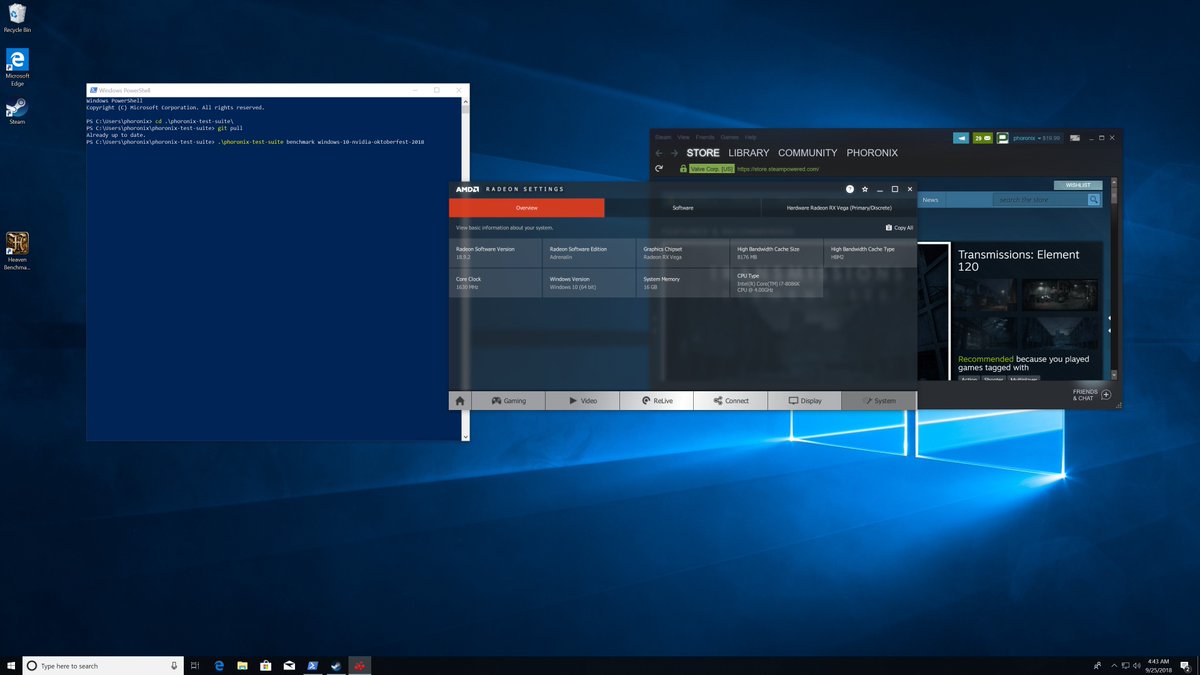
Task: Click the Steam store search magnifier icon
Action: 1094,200
